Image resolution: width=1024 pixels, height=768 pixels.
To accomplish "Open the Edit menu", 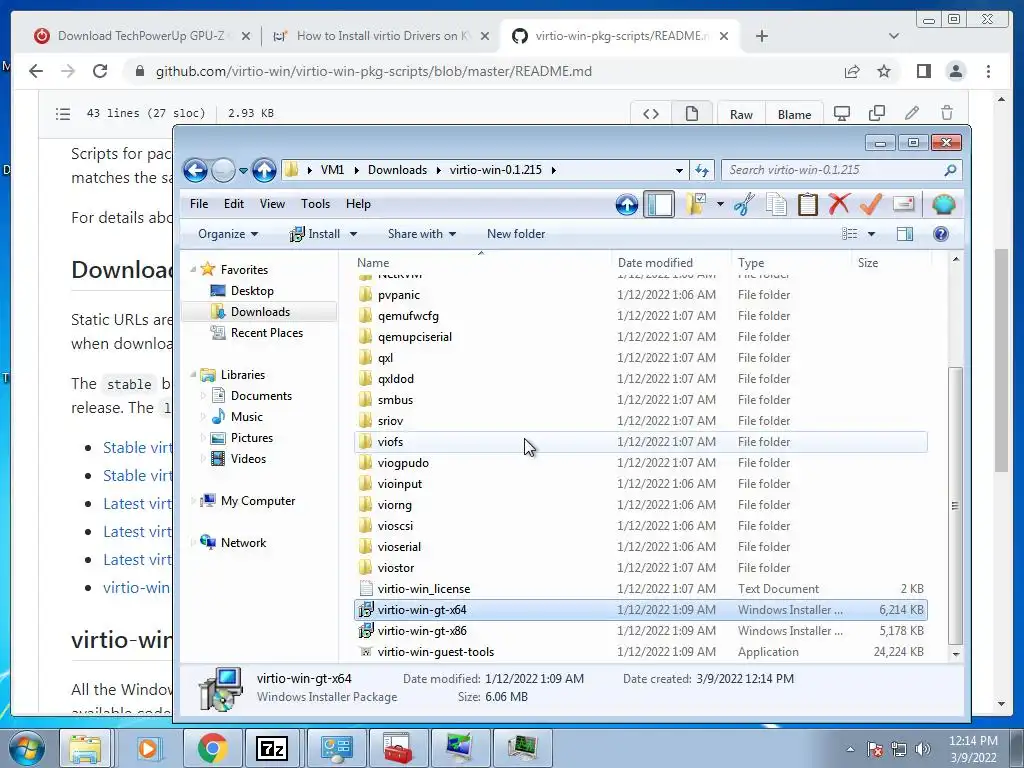I will 233,204.
